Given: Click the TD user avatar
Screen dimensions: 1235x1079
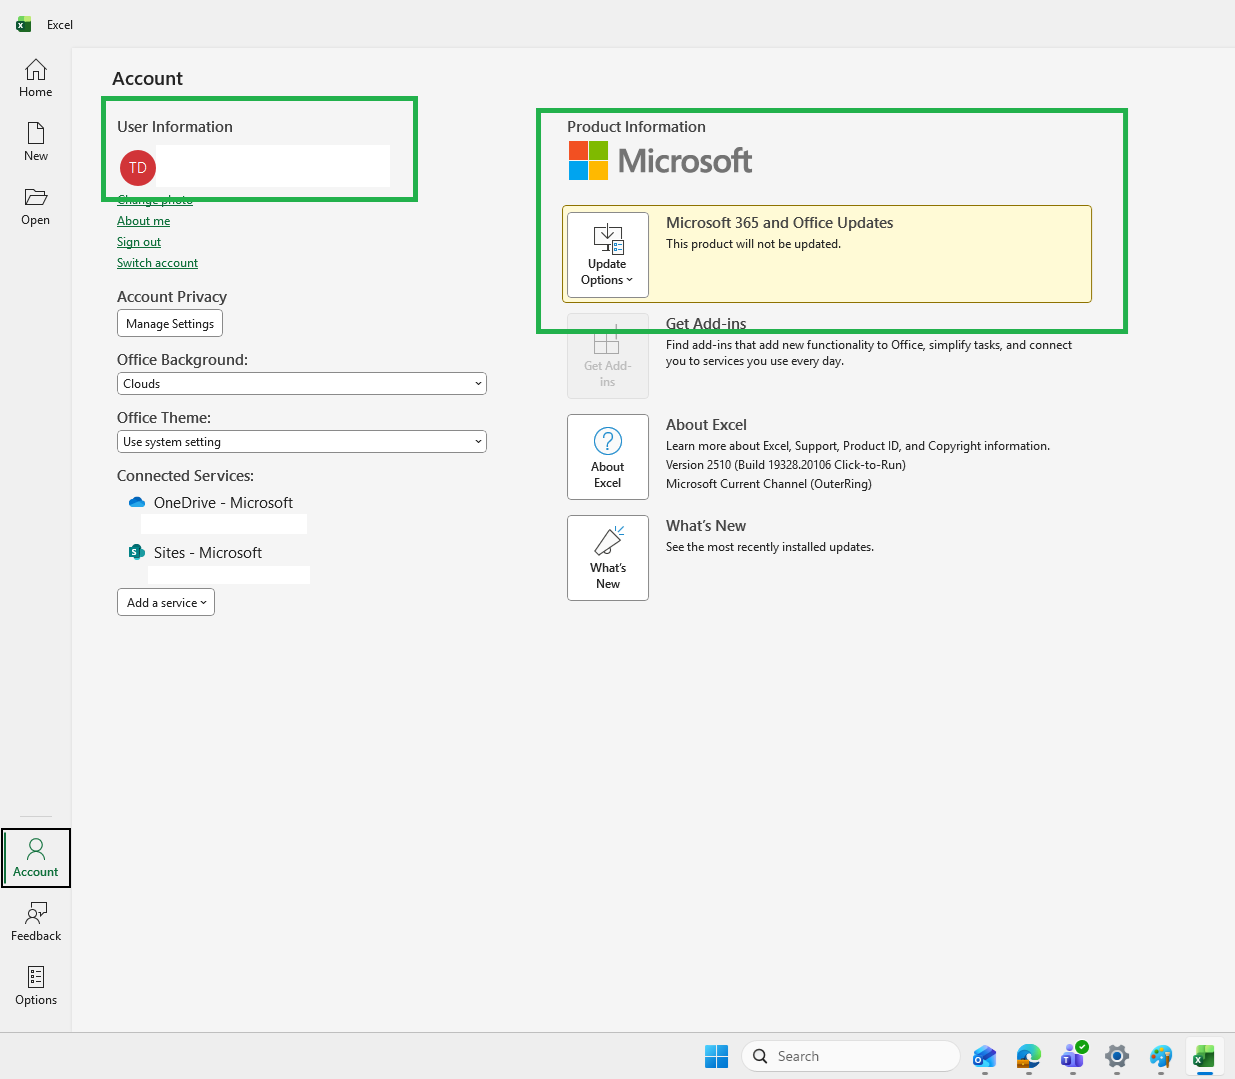Looking at the screenshot, I should [x=138, y=168].
